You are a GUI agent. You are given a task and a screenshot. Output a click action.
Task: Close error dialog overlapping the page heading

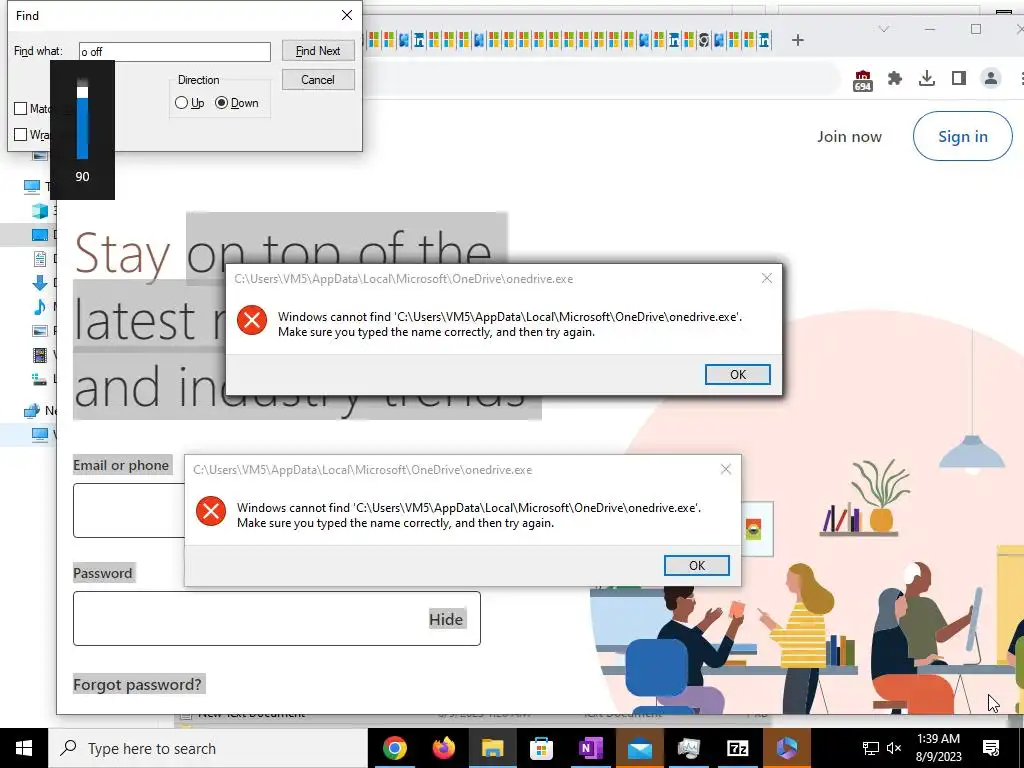click(767, 278)
